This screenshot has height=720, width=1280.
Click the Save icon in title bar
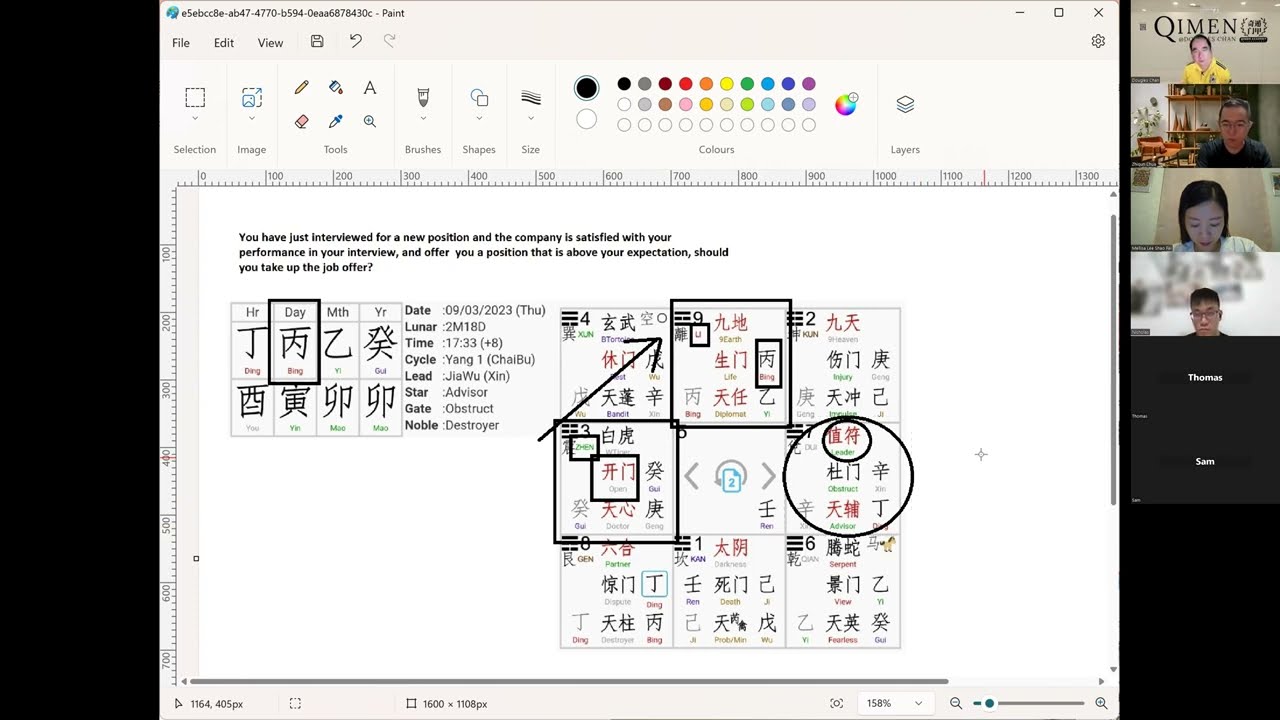(317, 42)
